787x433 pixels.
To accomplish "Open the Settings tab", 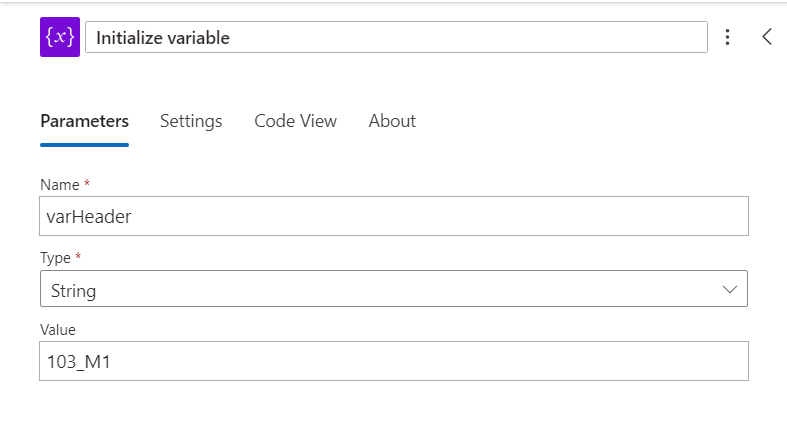I will 191,121.
